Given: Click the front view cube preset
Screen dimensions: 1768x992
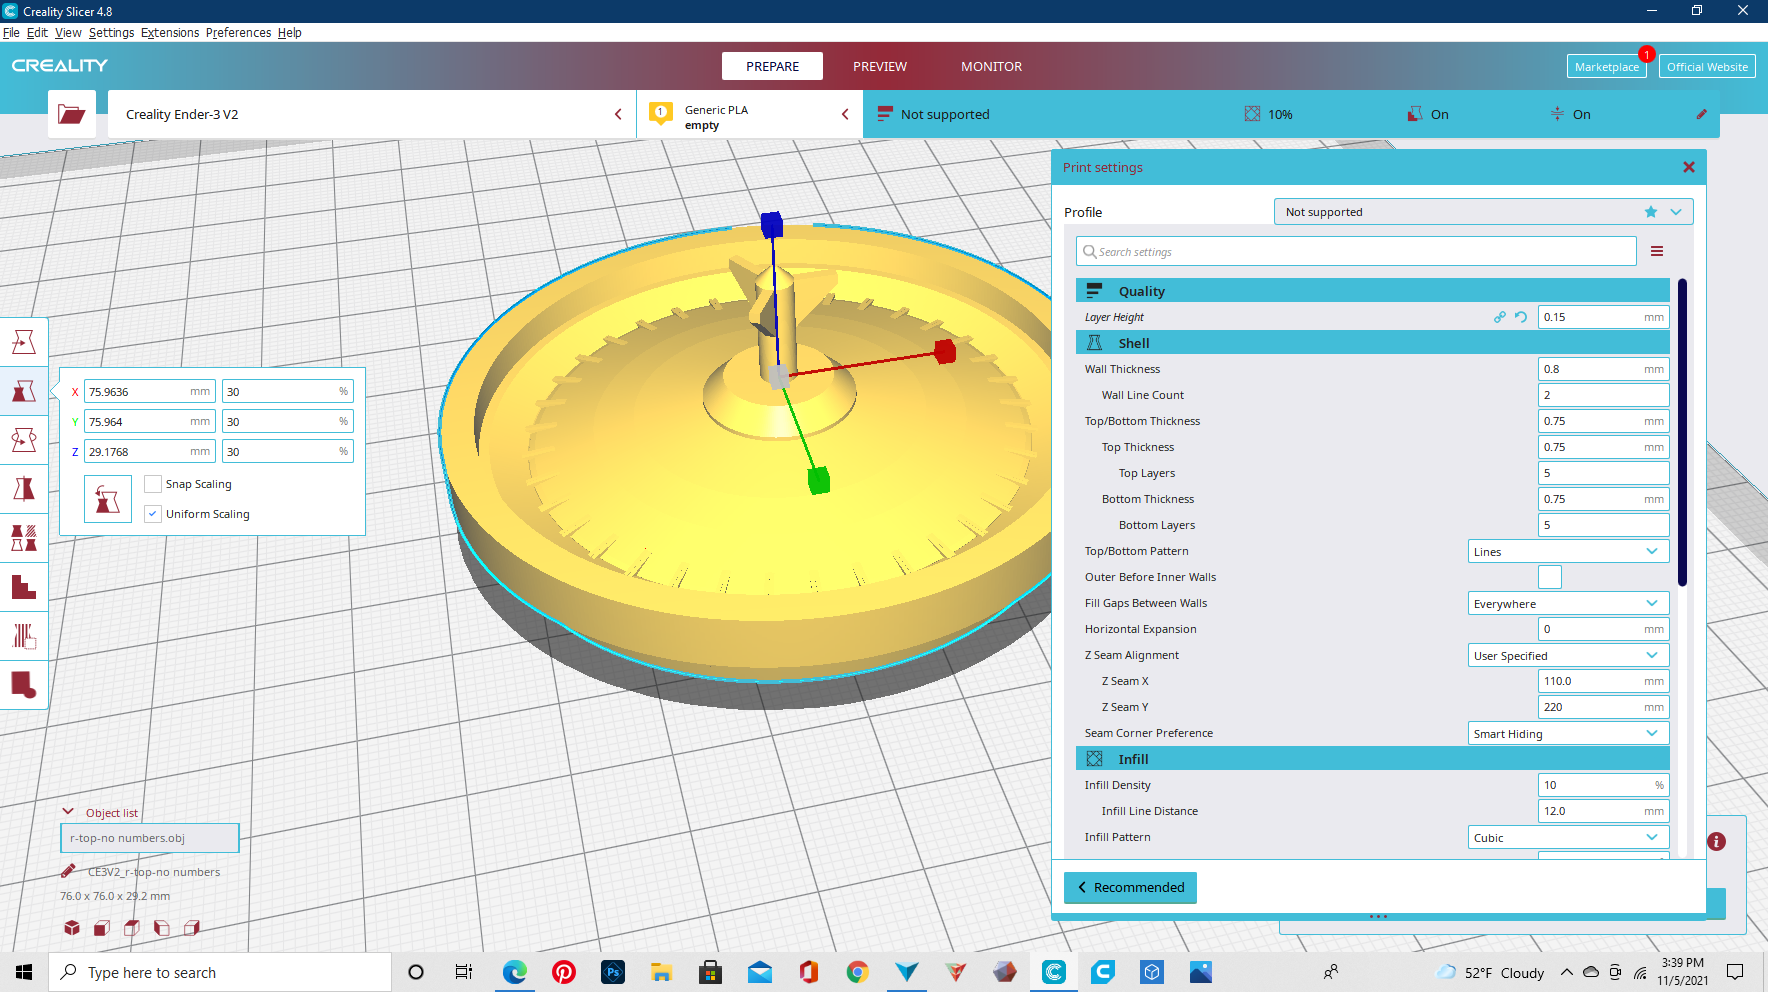Looking at the screenshot, I should tap(101, 928).
